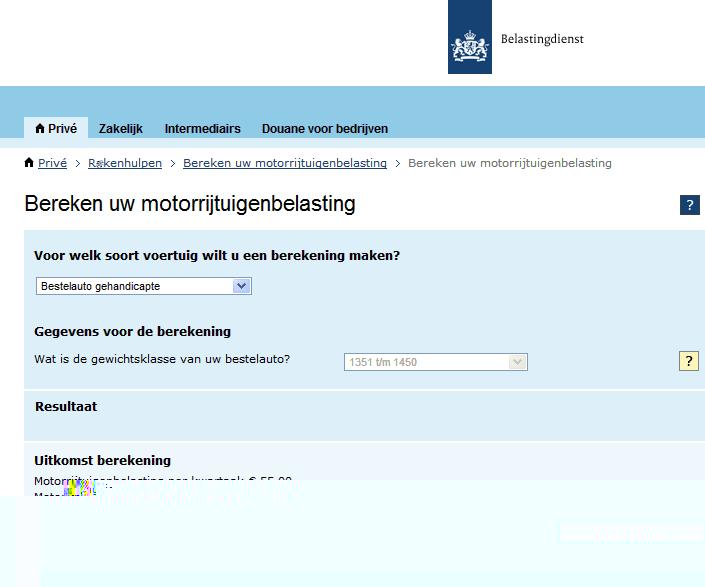Follow the Rekenhulpen breadcrumb link
The width and height of the screenshot is (705, 587).
[125, 163]
